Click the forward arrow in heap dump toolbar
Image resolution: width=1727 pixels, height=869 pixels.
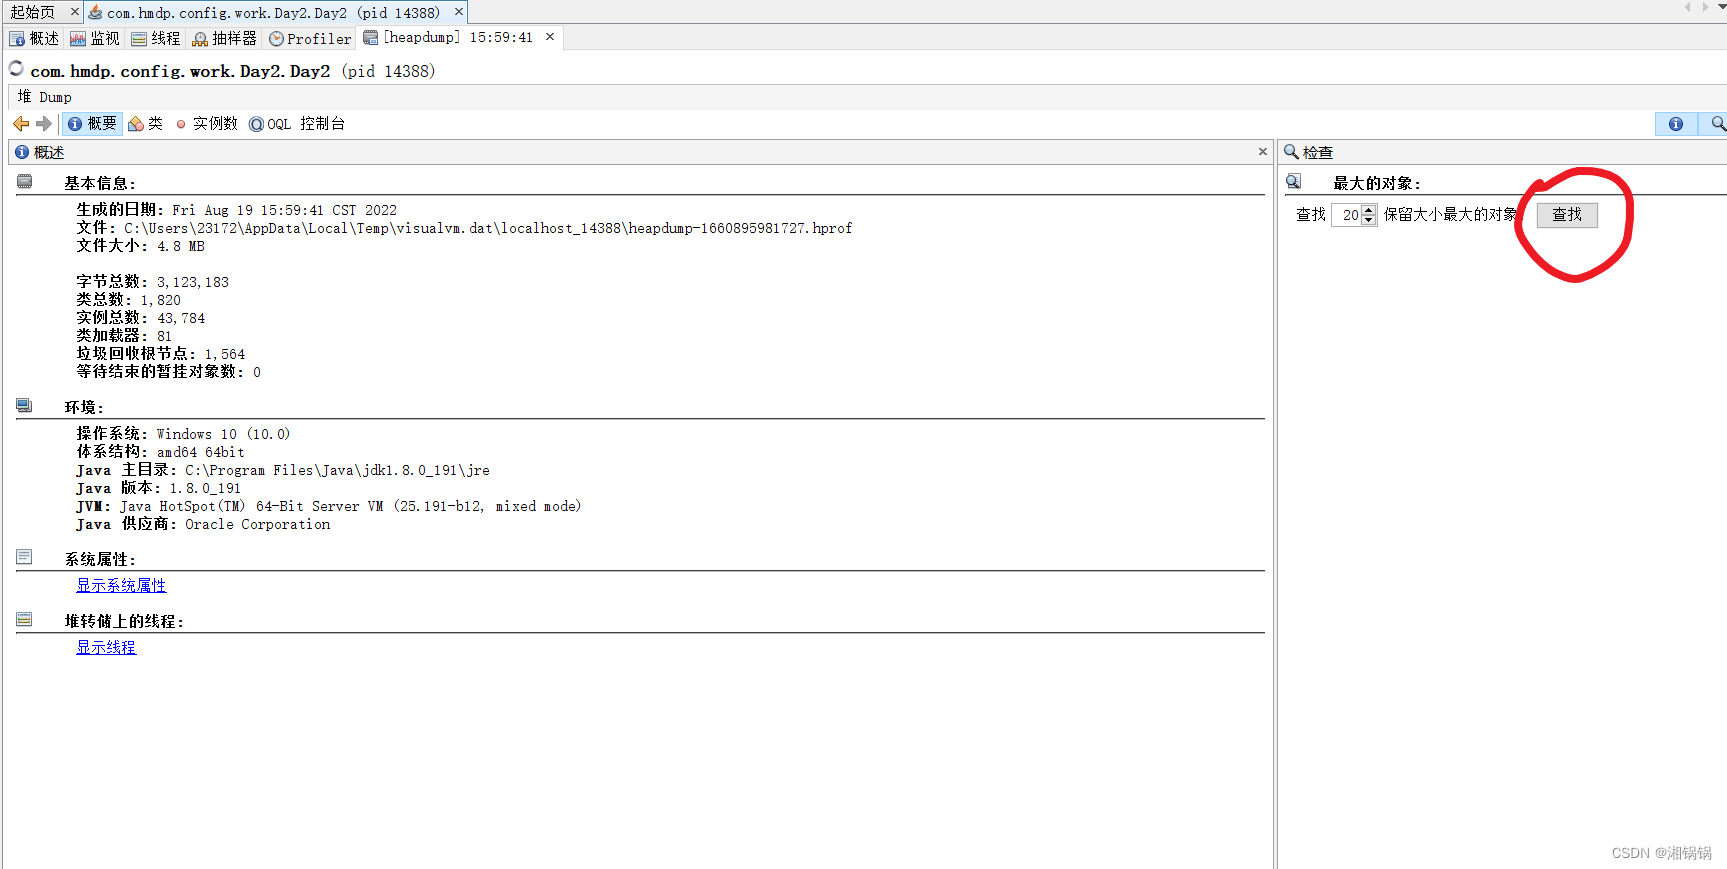coord(43,124)
